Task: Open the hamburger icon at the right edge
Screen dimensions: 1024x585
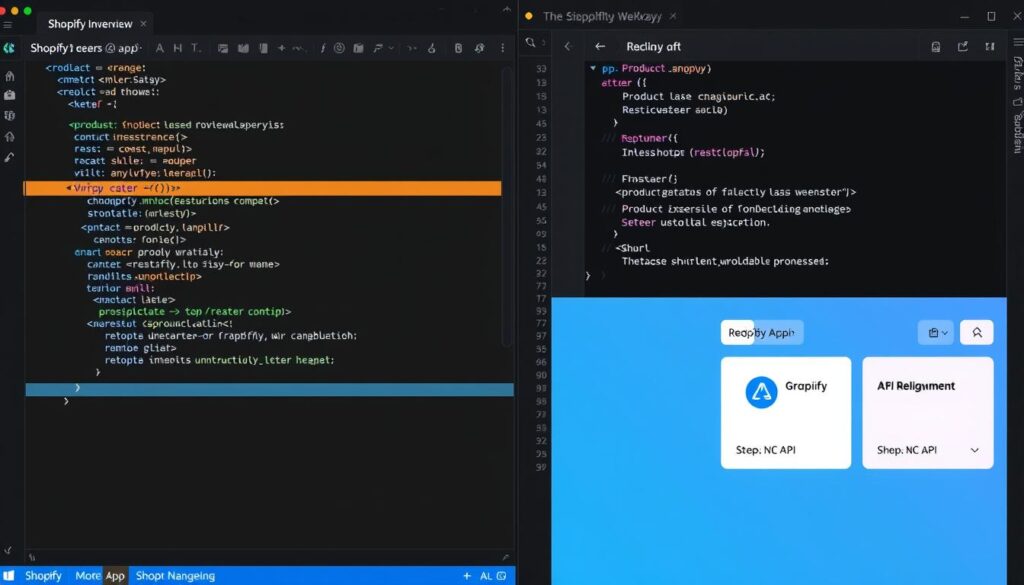Action: click(1017, 42)
